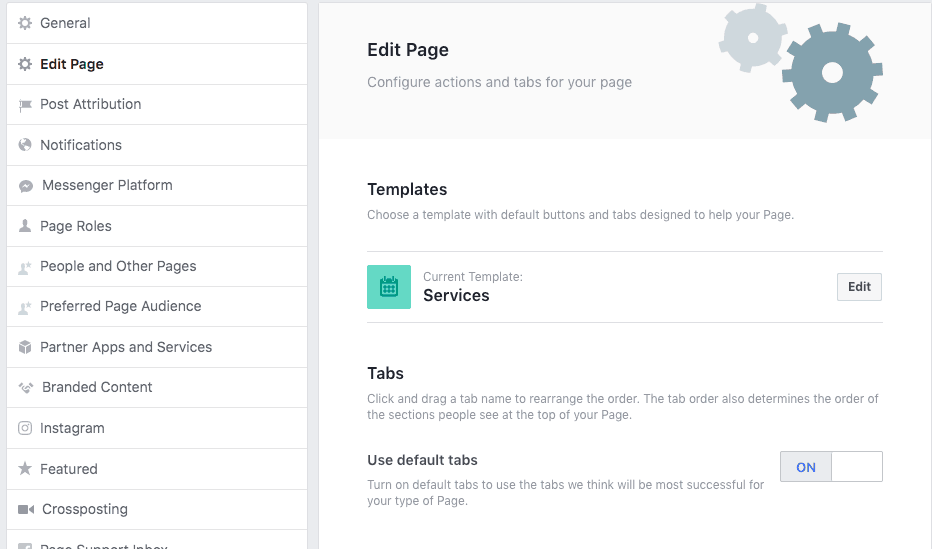Click the Partner Apps box icon
The height and width of the screenshot is (549, 932).
click(24, 347)
